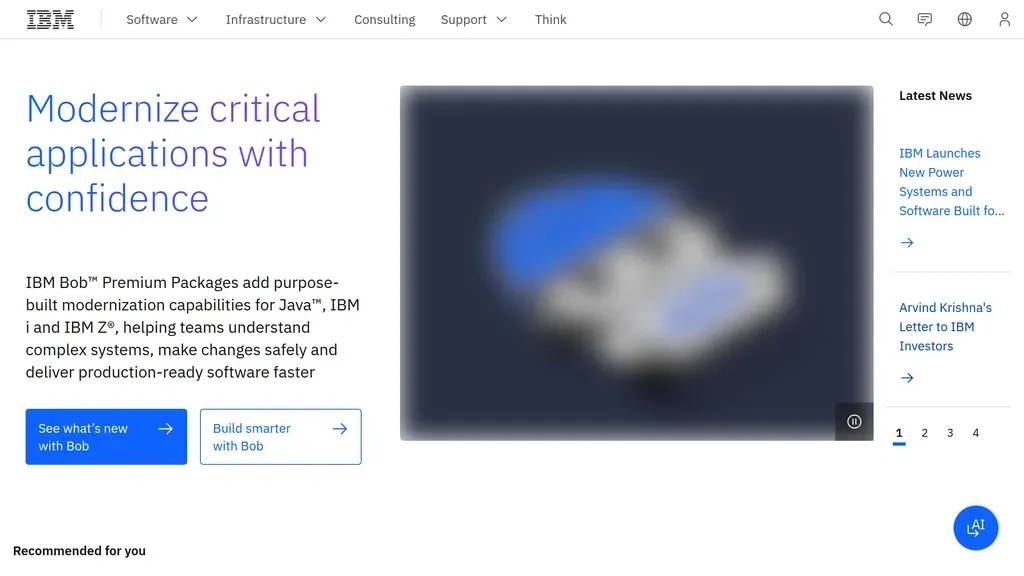This screenshot has width=1024, height=576.
Task: Expand the Support menu chevron
Action: click(x=502, y=20)
